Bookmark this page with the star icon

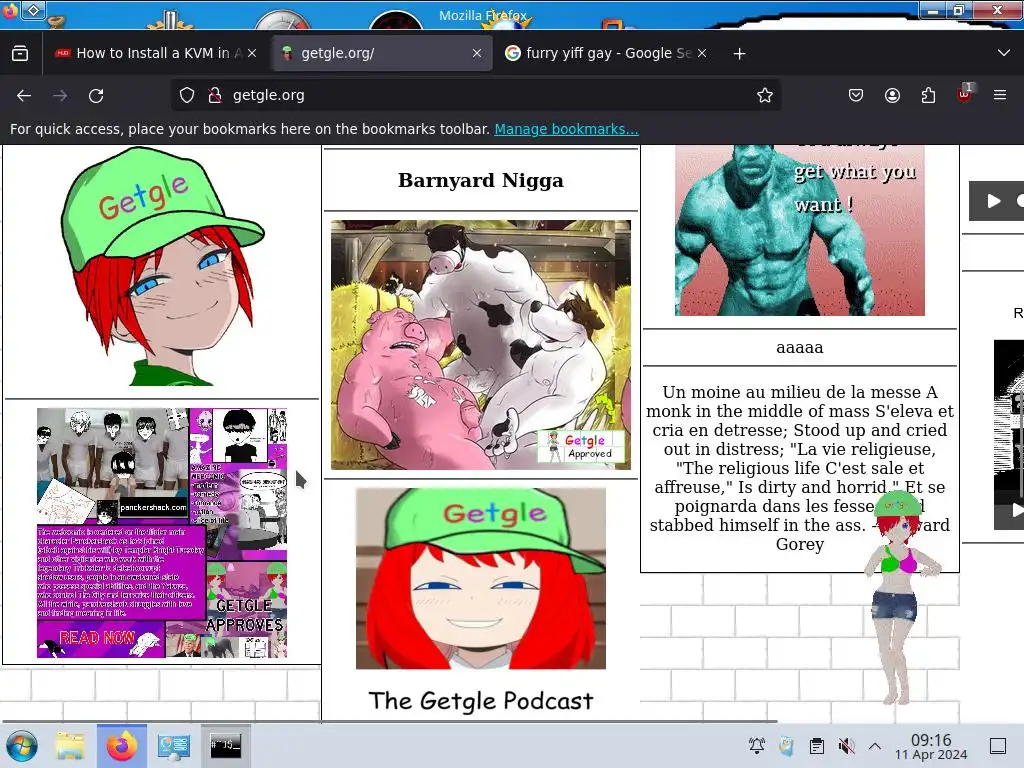[765, 95]
